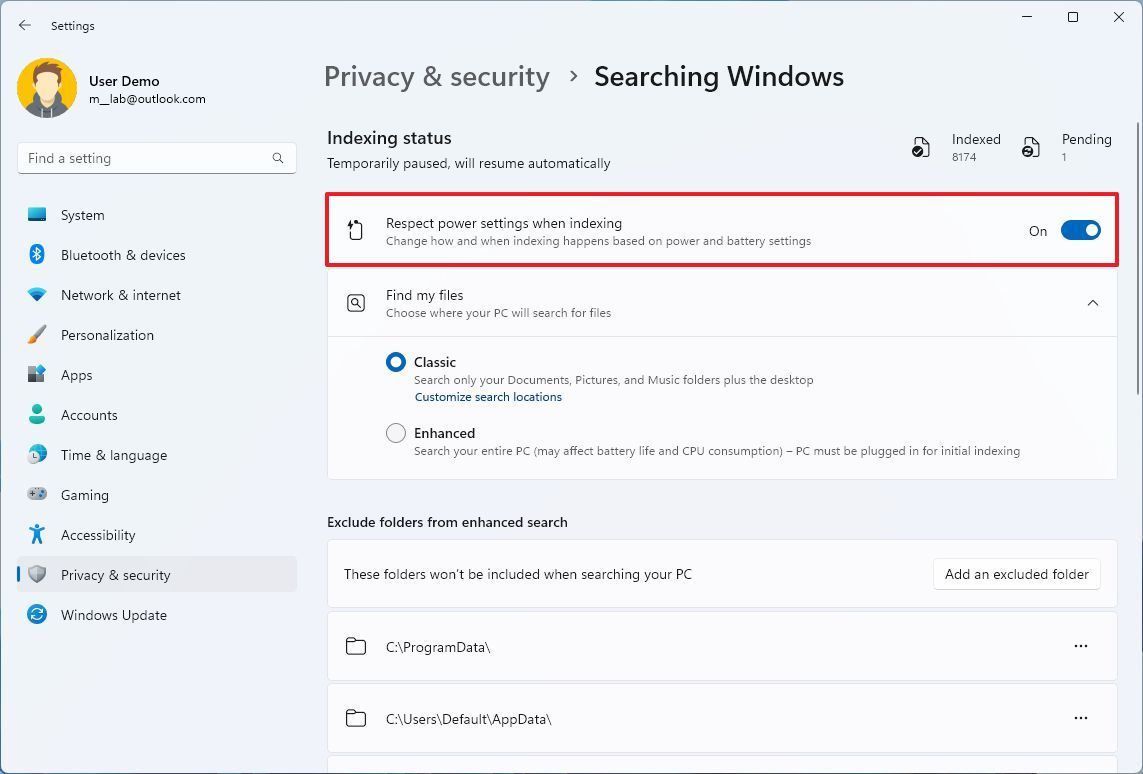Click the back arrow icon
This screenshot has width=1143, height=774.
pyautogui.click(x=25, y=25)
